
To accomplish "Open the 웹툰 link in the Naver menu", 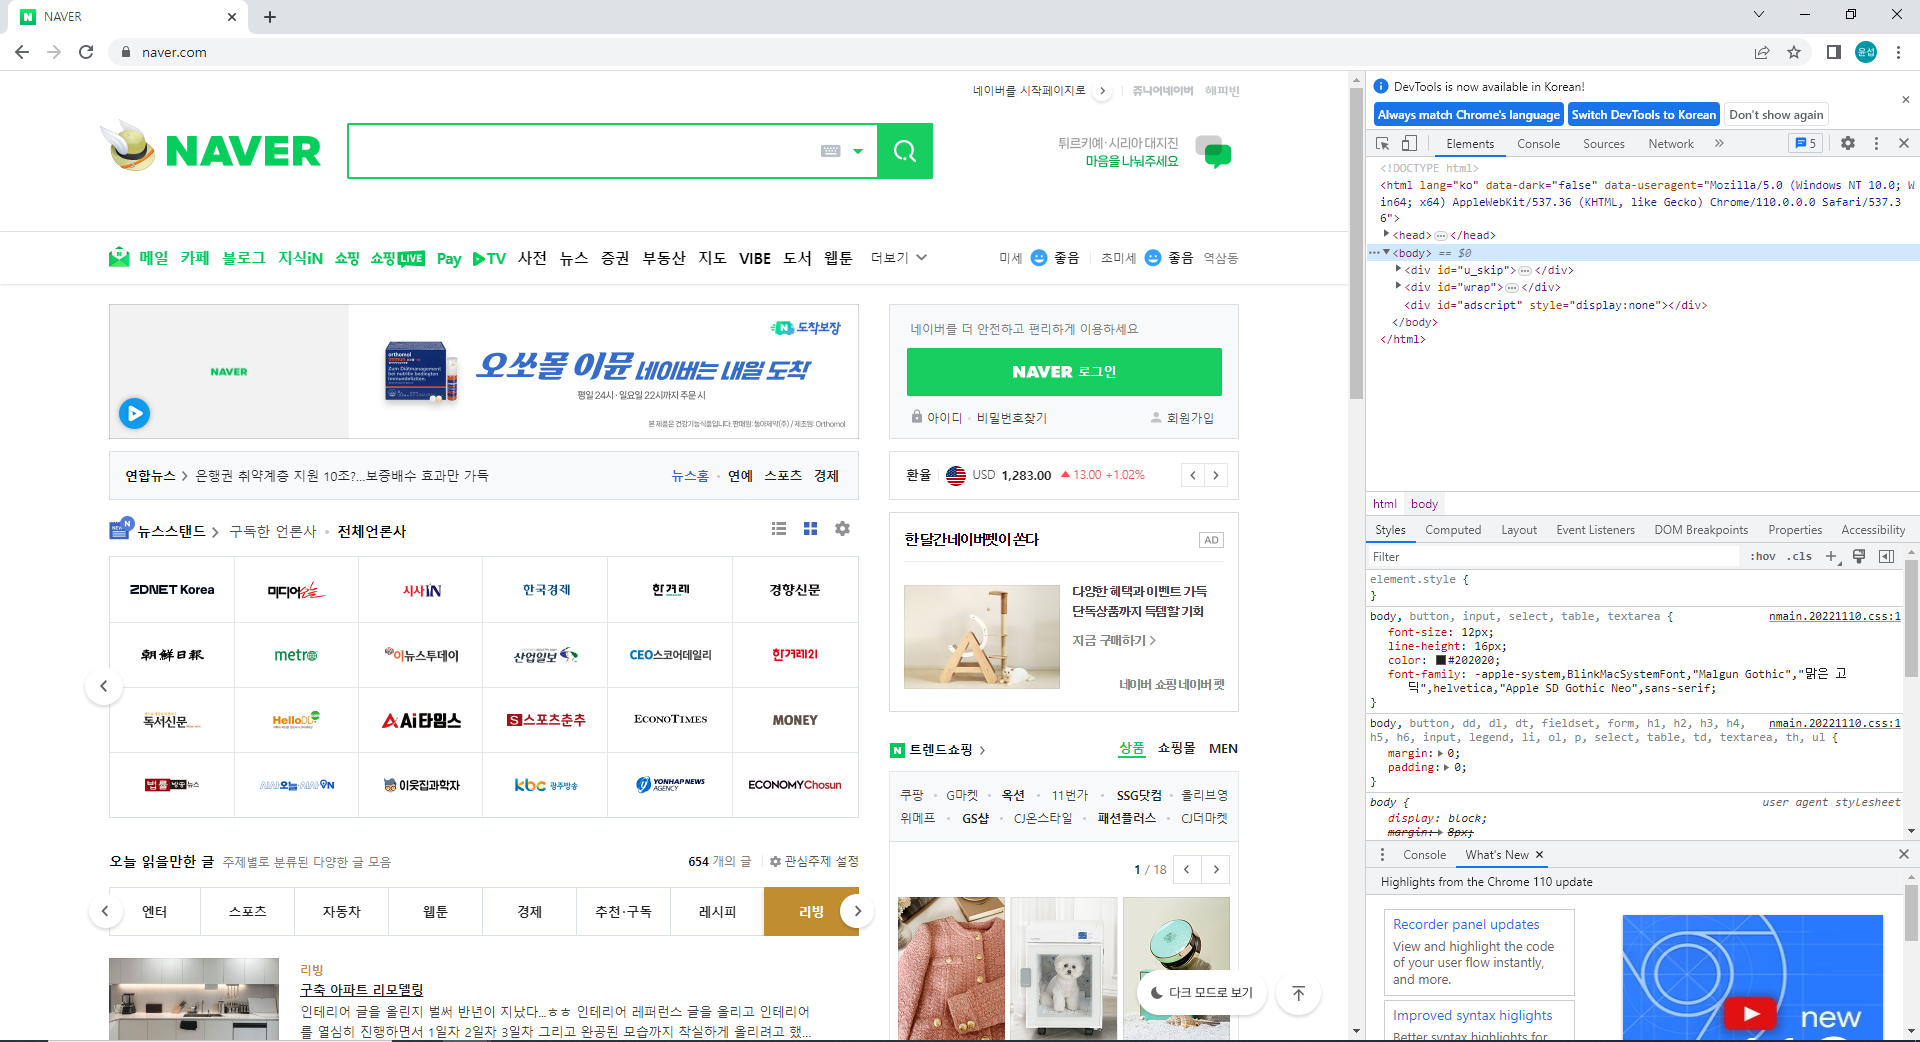I will pos(838,258).
